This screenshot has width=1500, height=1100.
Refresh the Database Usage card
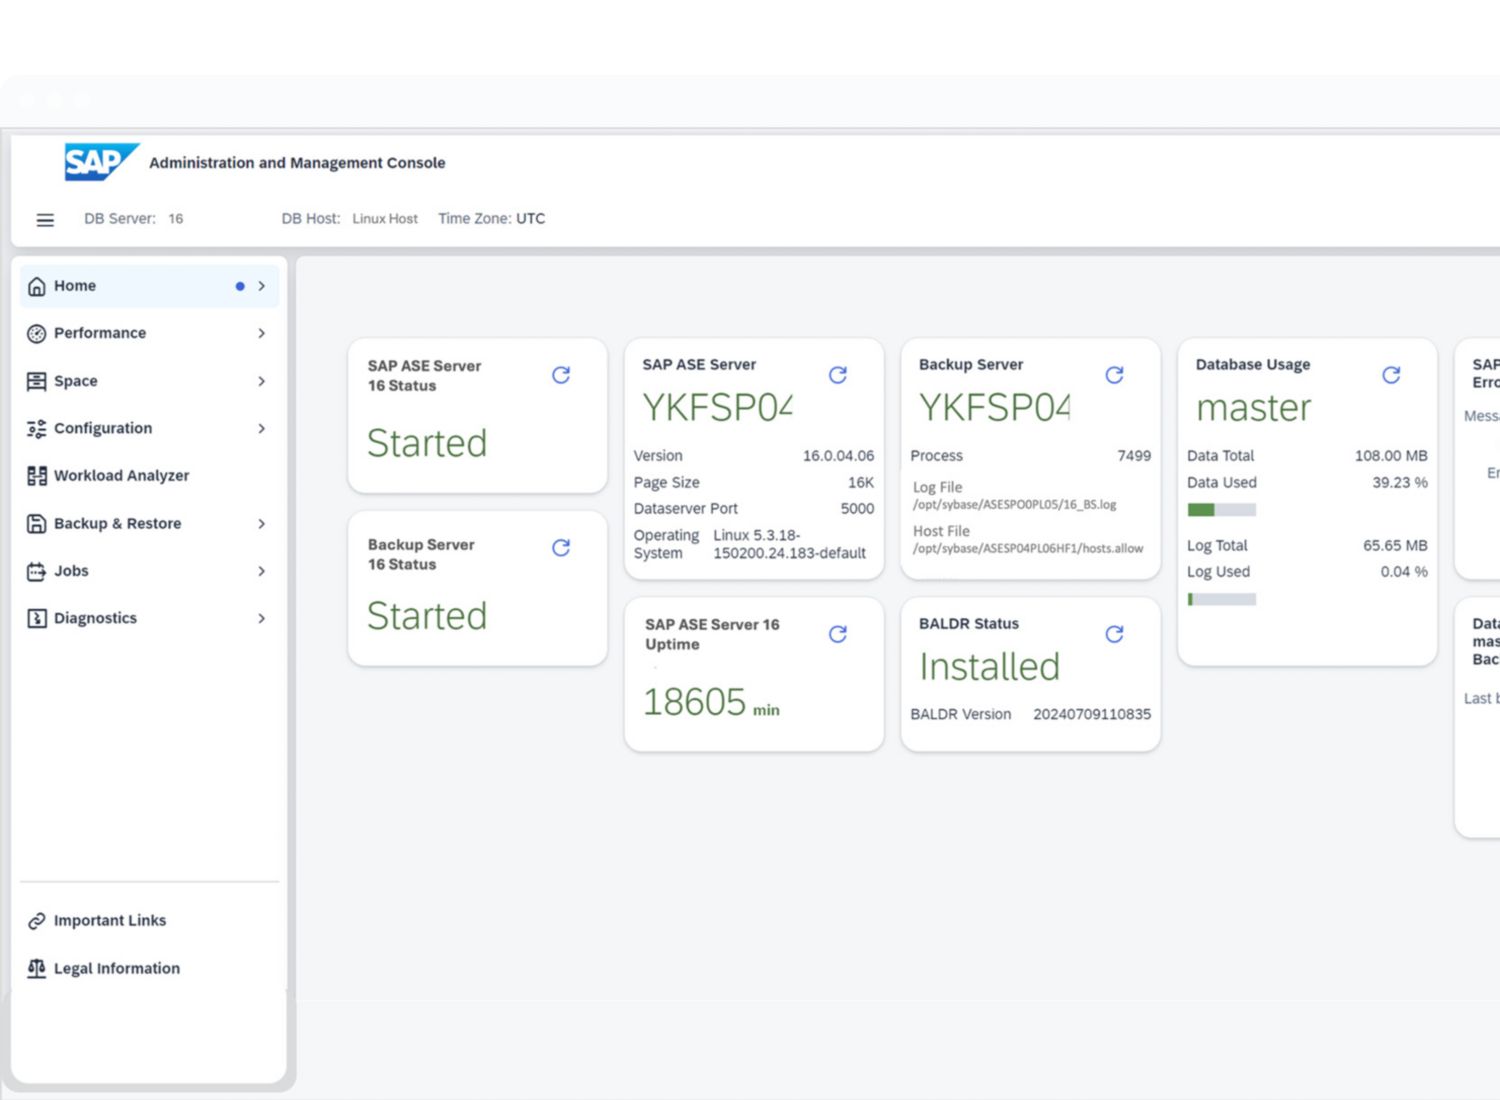pyautogui.click(x=1391, y=375)
